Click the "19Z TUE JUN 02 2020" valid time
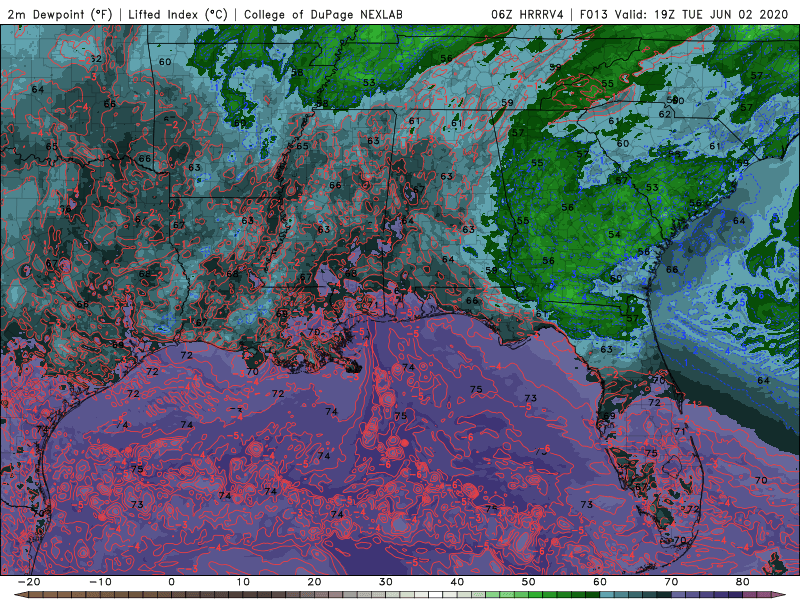 point(721,14)
